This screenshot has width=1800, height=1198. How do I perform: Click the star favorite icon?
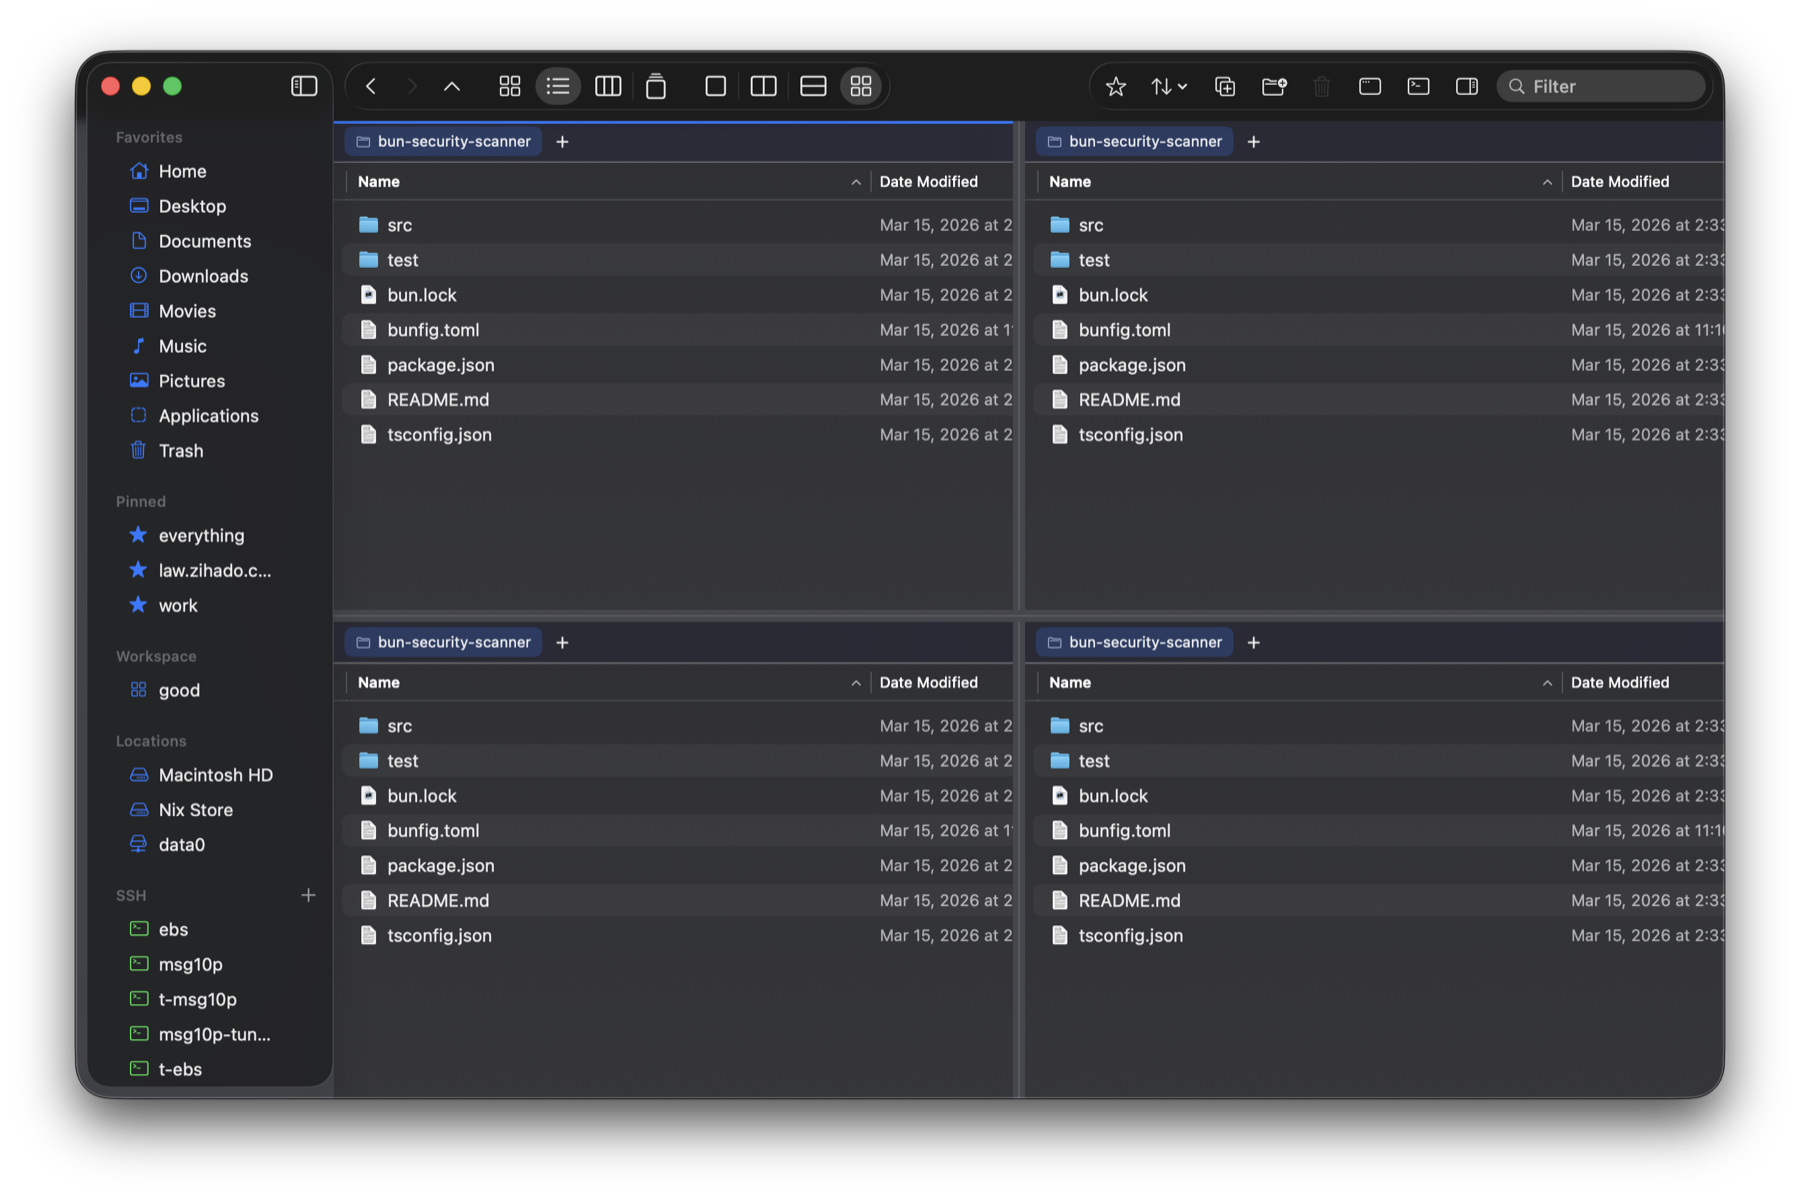click(x=1116, y=86)
